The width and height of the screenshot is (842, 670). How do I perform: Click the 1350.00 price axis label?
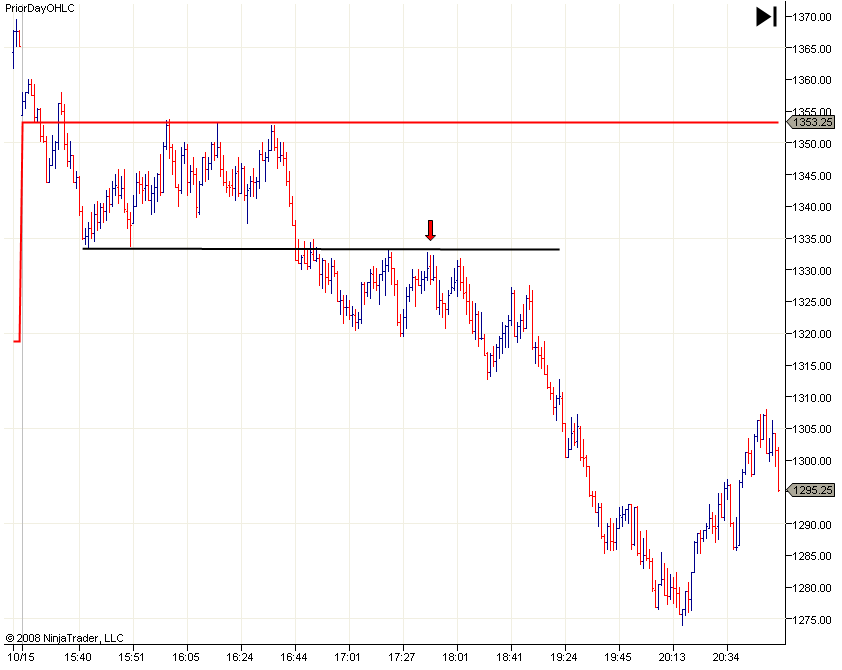coord(811,144)
